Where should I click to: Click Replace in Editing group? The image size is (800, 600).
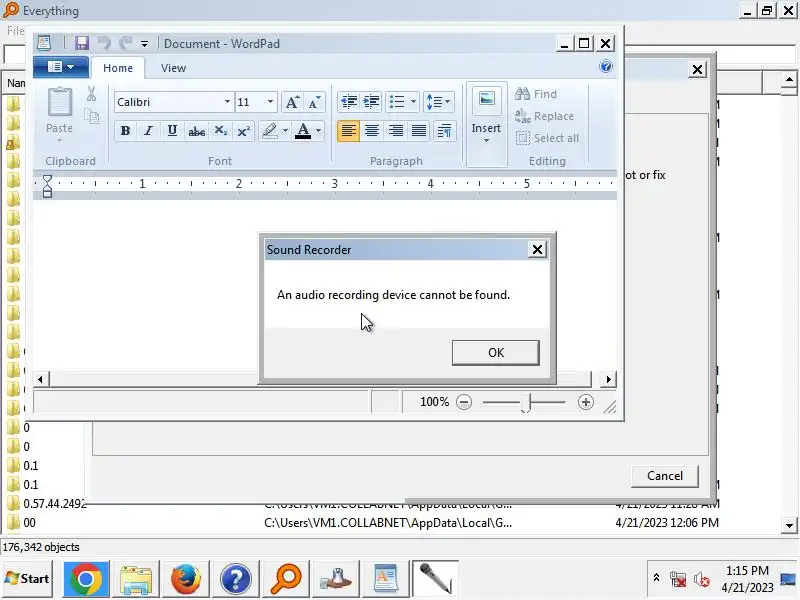[x=544, y=116]
